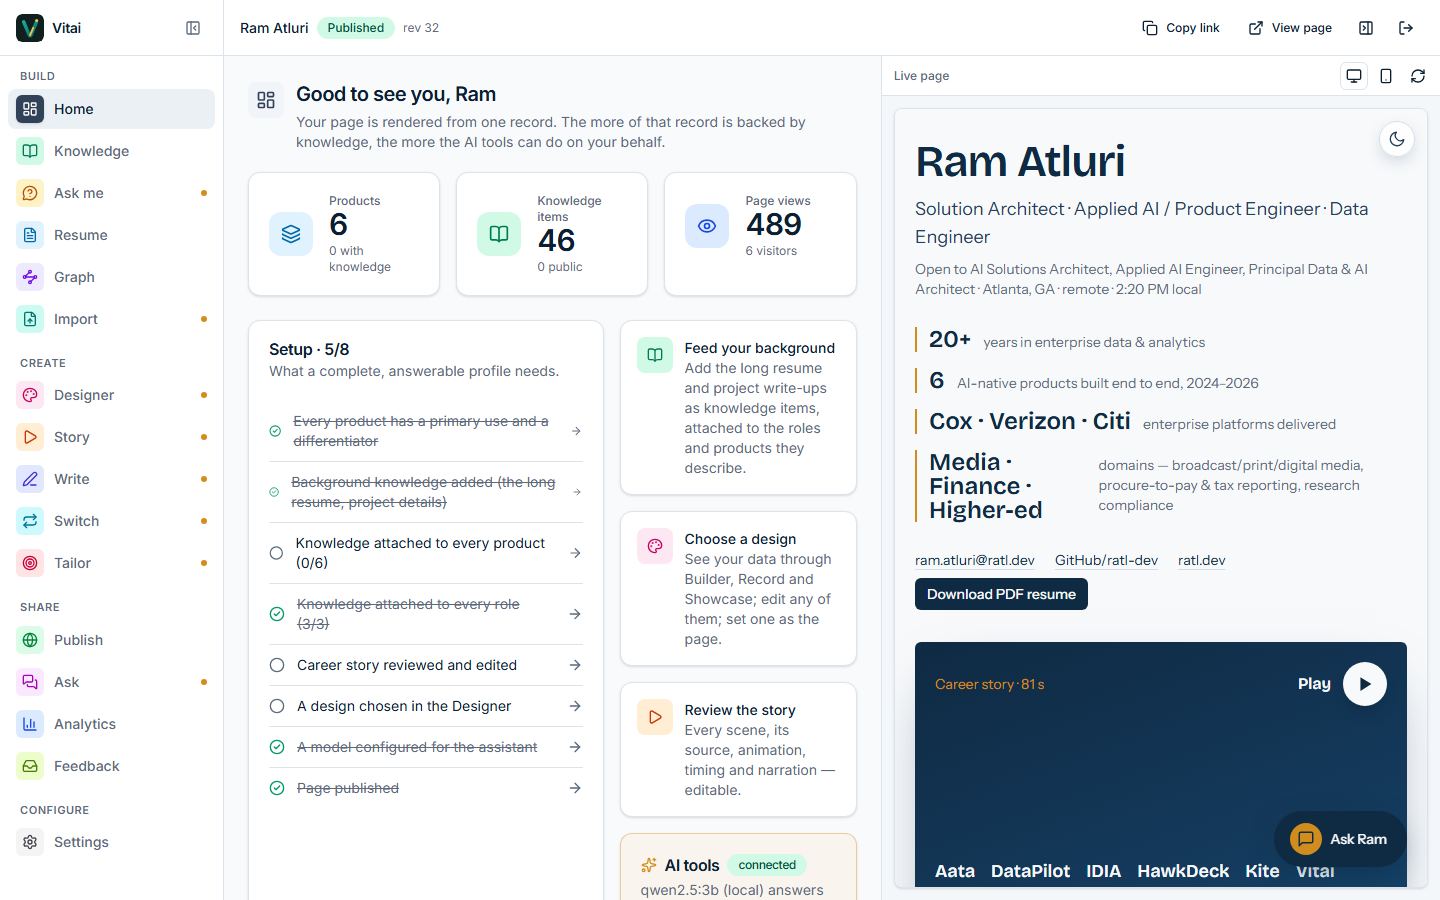
Task: Click the Choose a design palette icon
Action: coord(655,546)
